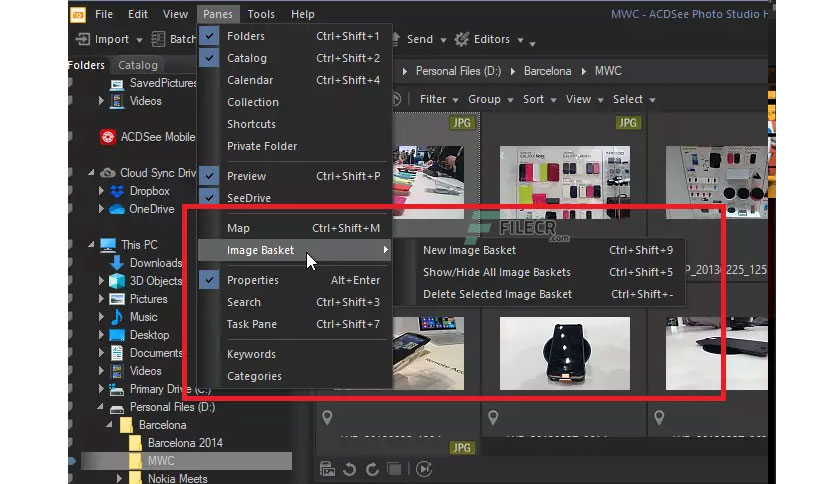Select the Dropbox icon in folder tree
Screen dimensions: 836x484
pyautogui.click(x=117, y=191)
